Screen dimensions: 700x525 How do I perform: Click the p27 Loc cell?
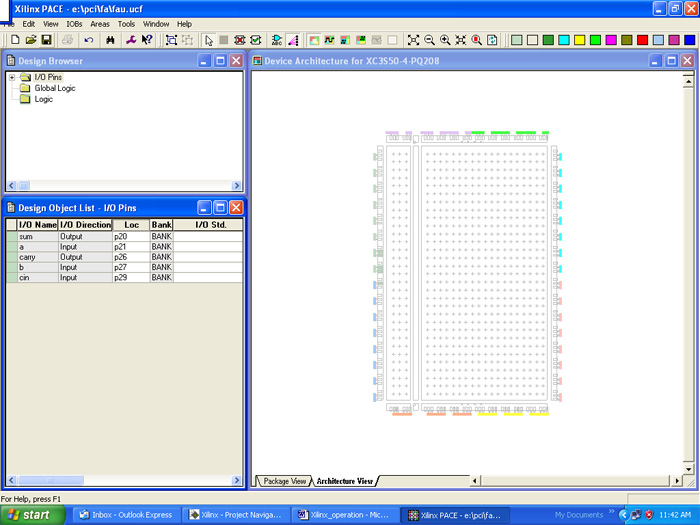pyautogui.click(x=131, y=267)
